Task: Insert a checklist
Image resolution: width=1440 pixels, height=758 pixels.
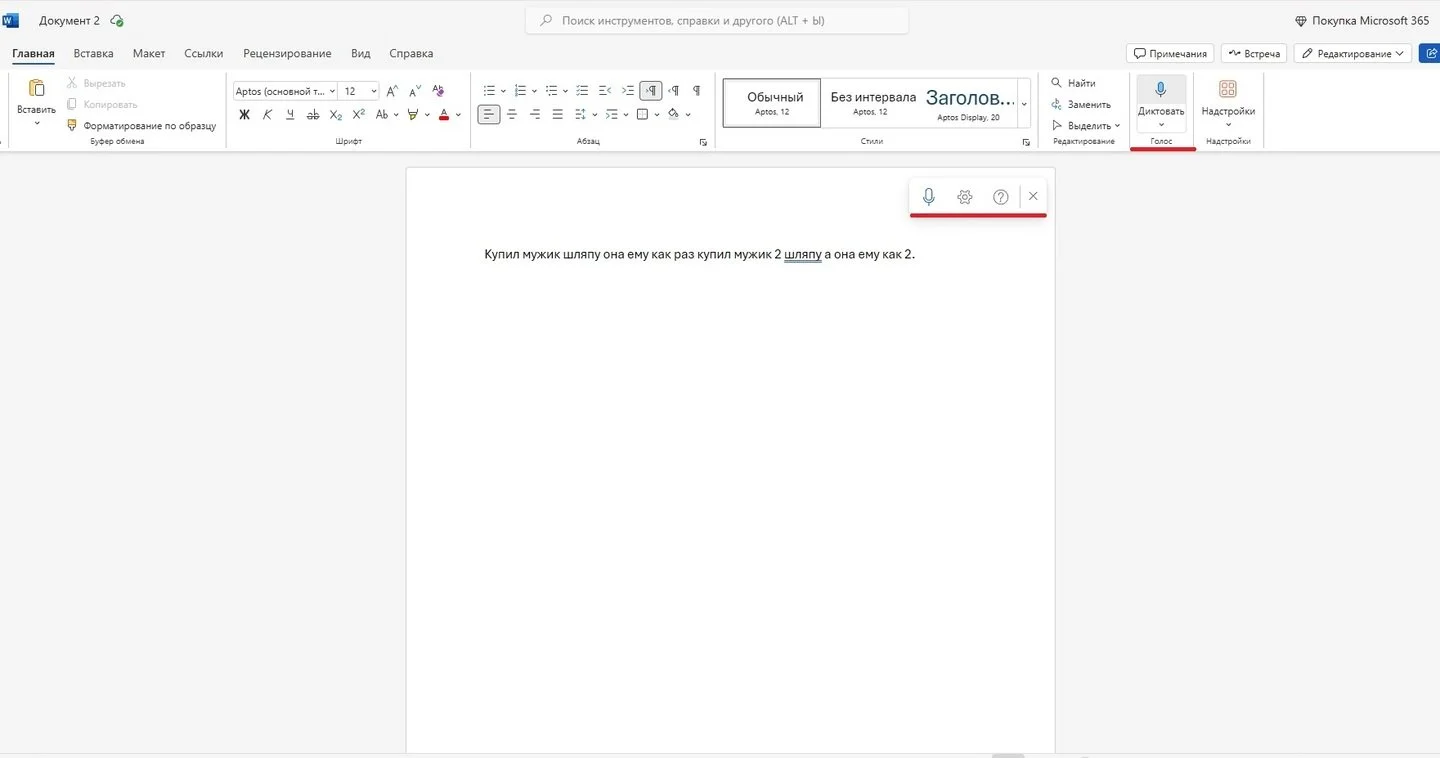Action: pyautogui.click(x=582, y=91)
